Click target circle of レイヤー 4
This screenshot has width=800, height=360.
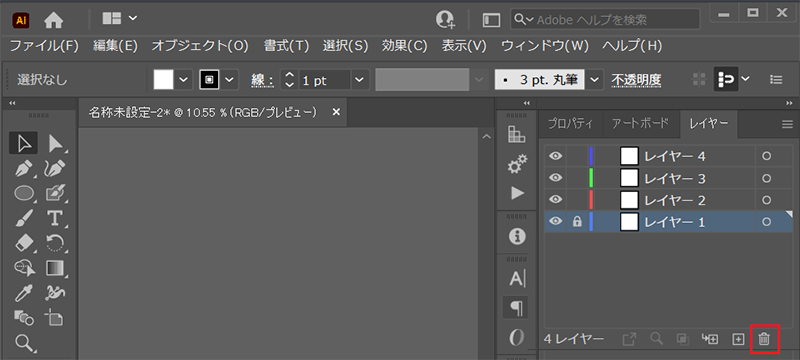coord(766,157)
